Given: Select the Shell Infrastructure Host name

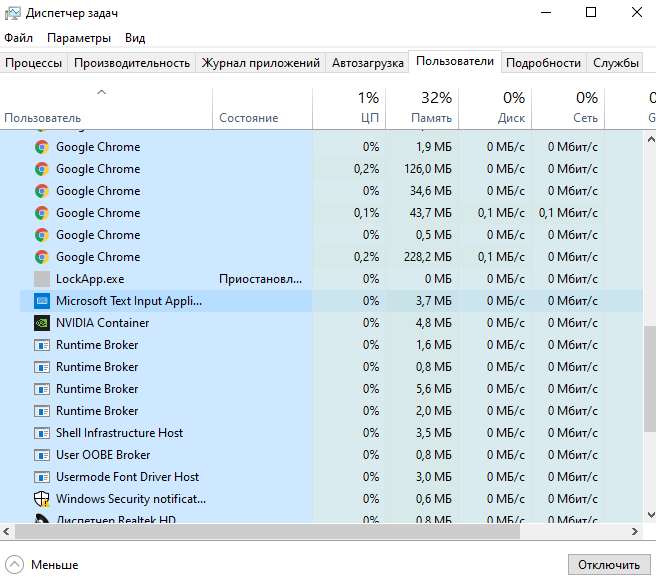Looking at the screenshot, I should pos(119,433).
